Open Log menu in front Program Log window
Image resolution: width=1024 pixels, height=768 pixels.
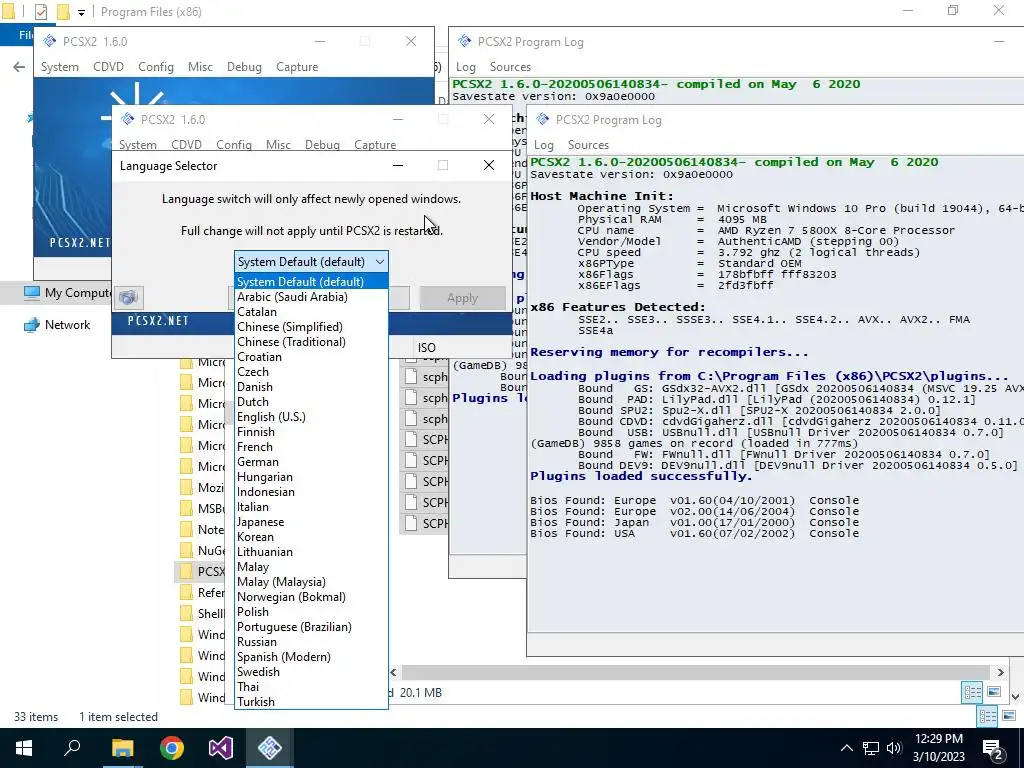(543, 145)
